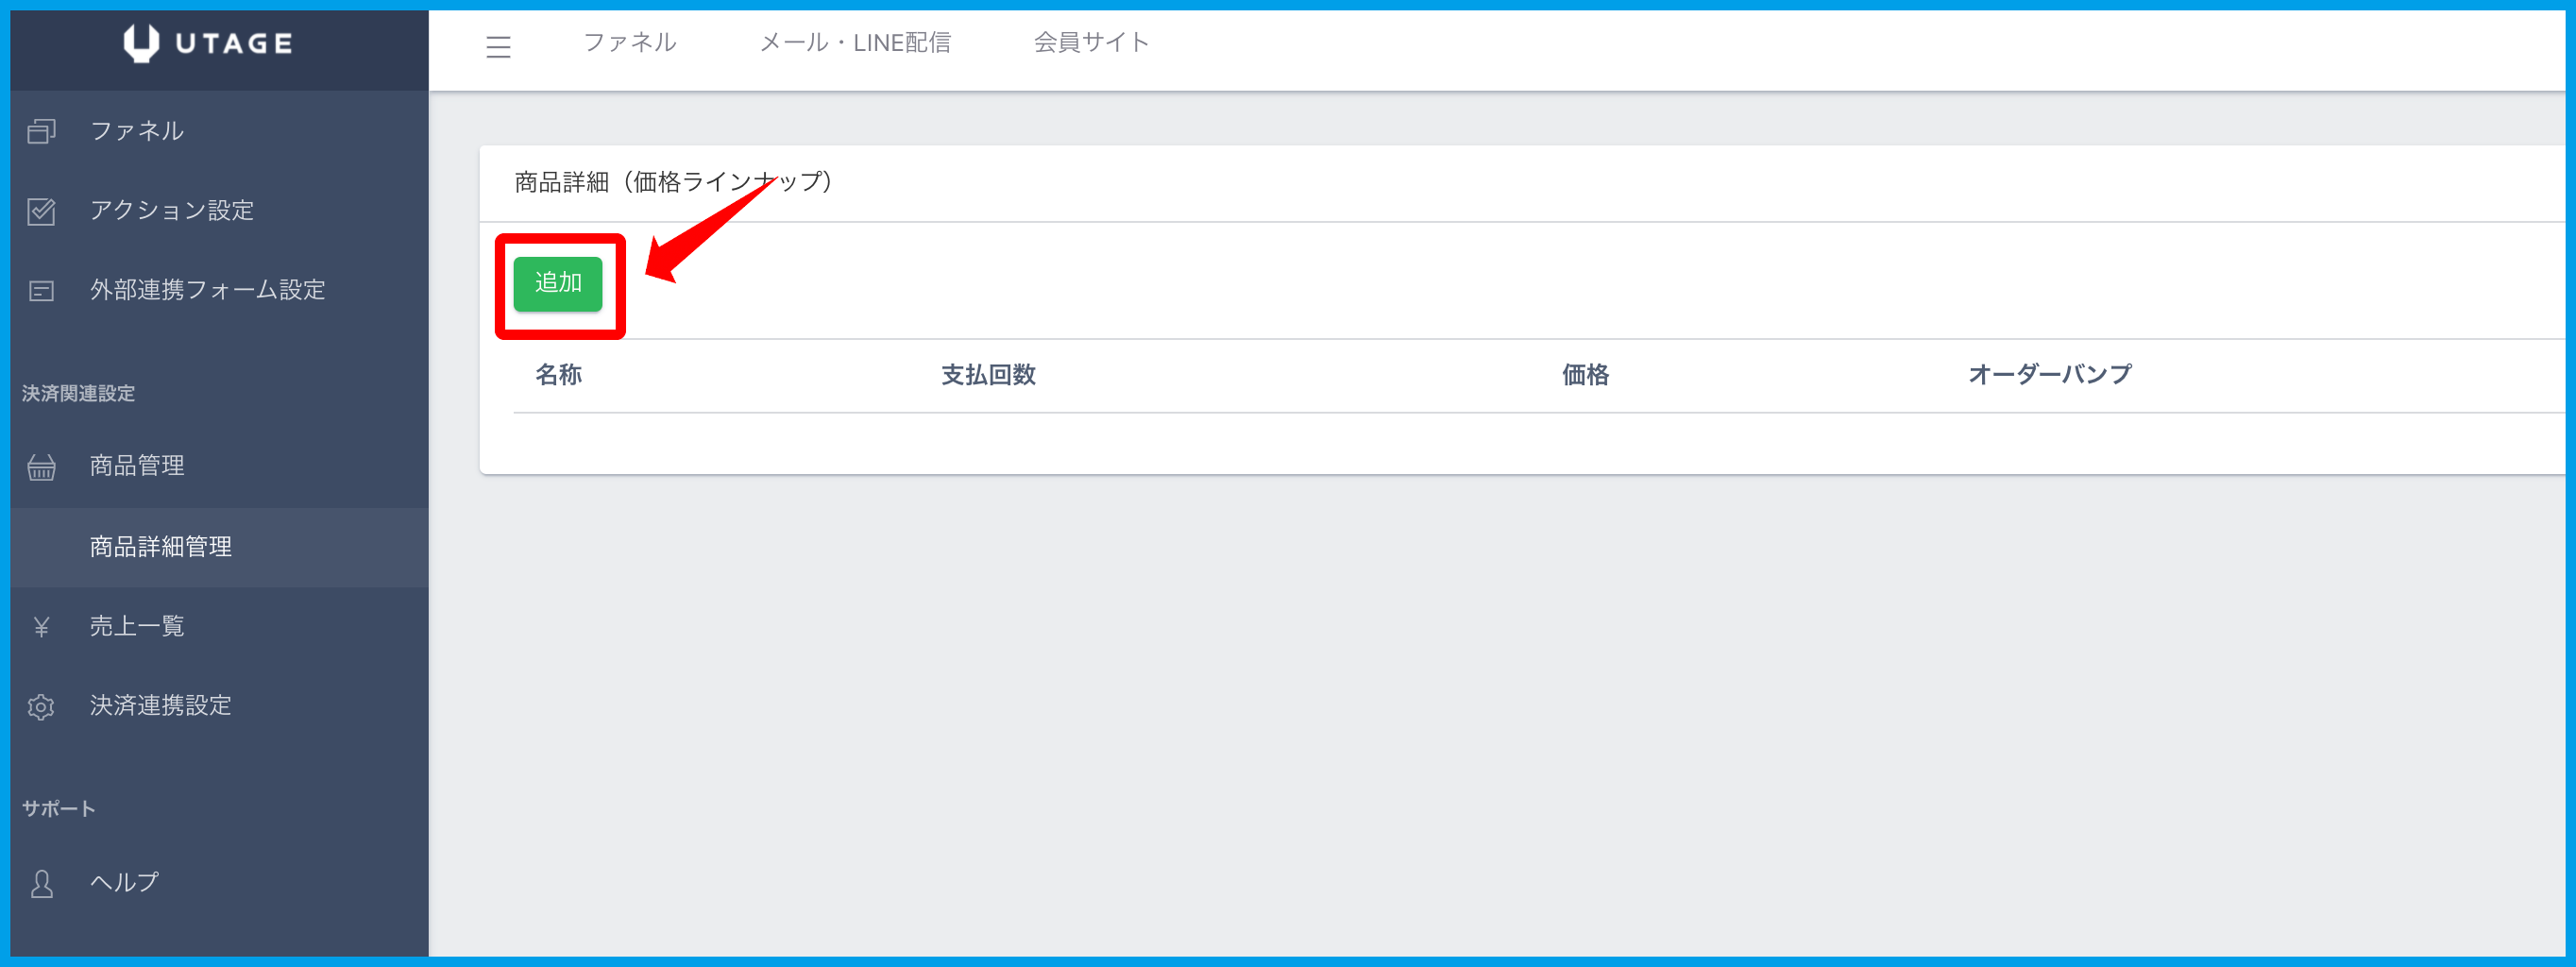Open the 会員サイト tab
Screen dimensions: 2576x967
click(1091, 42)
